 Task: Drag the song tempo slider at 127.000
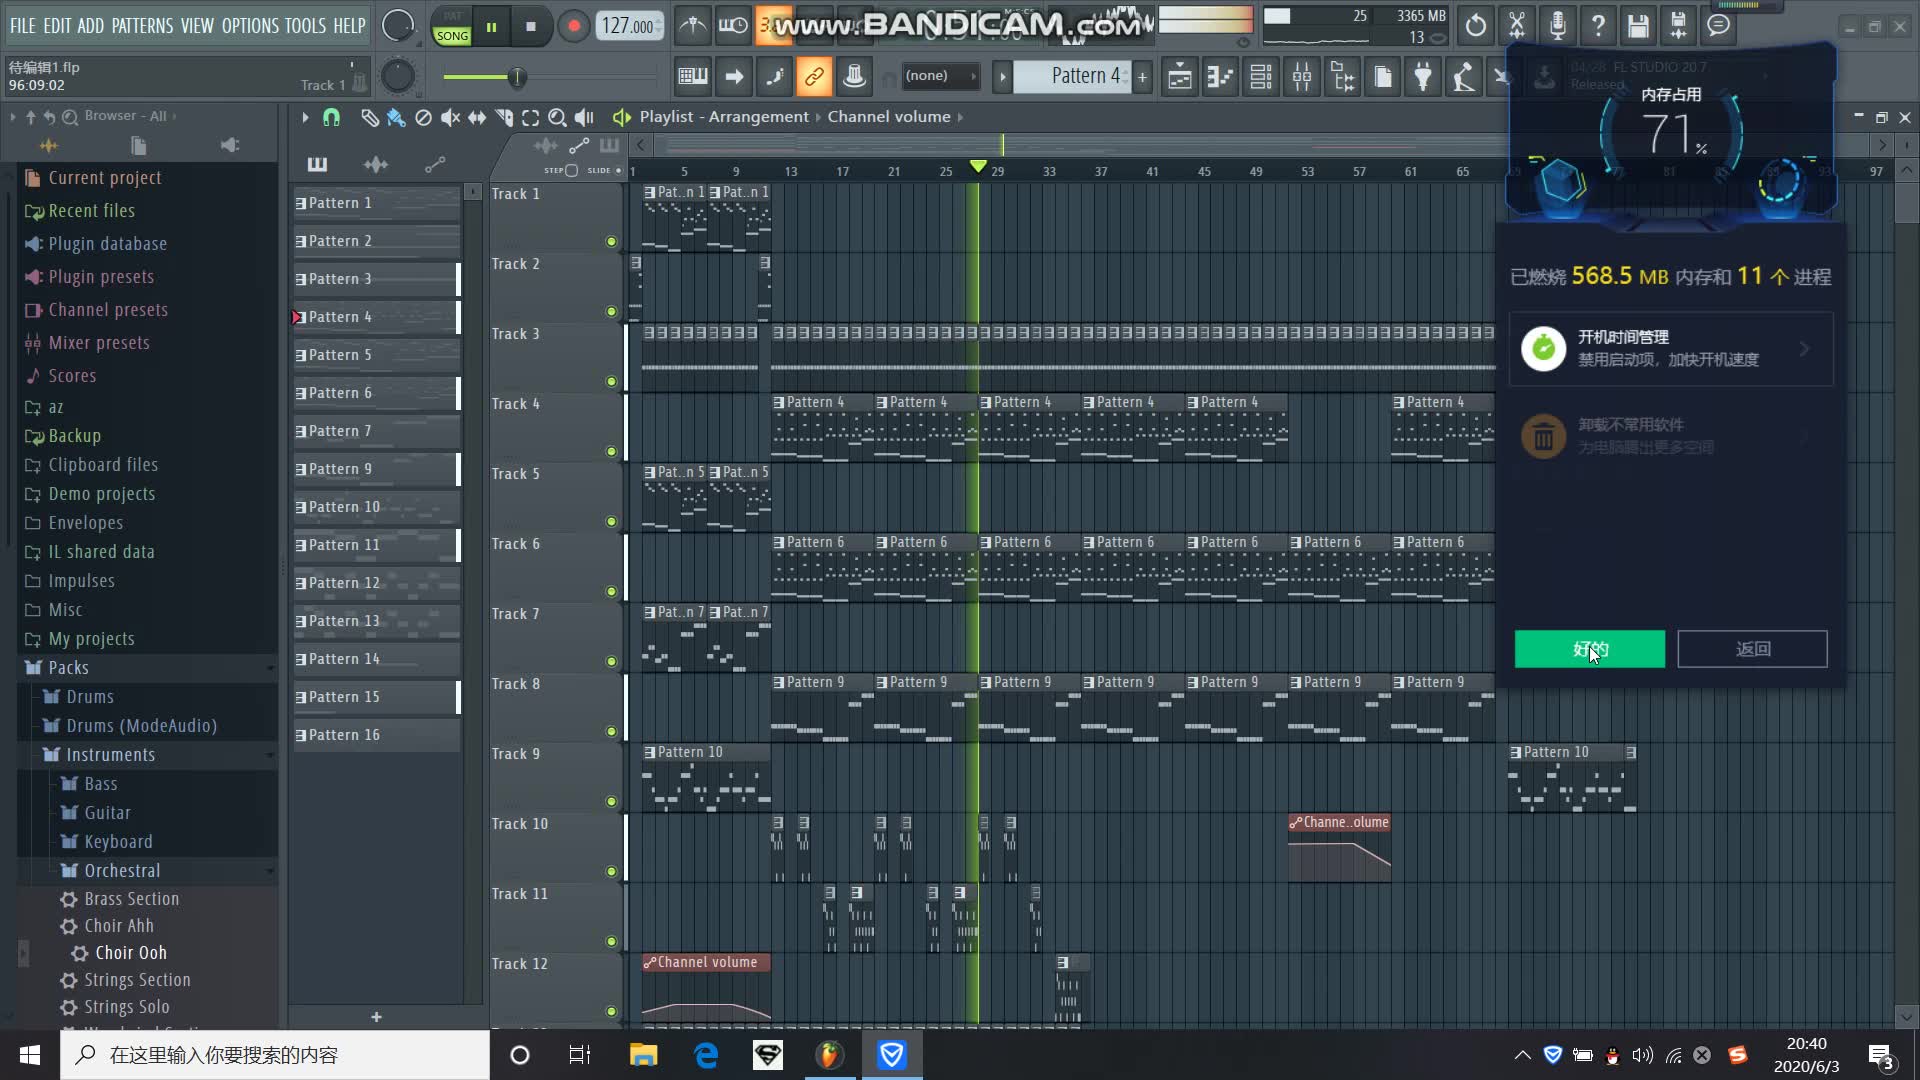tap(626, 25)
